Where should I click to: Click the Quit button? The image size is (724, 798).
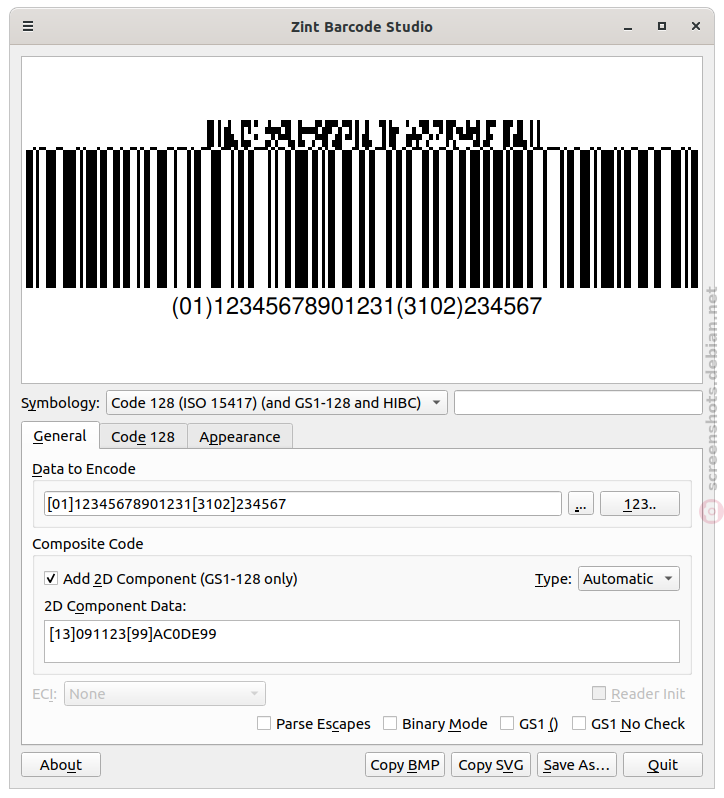tap(663, 764)
